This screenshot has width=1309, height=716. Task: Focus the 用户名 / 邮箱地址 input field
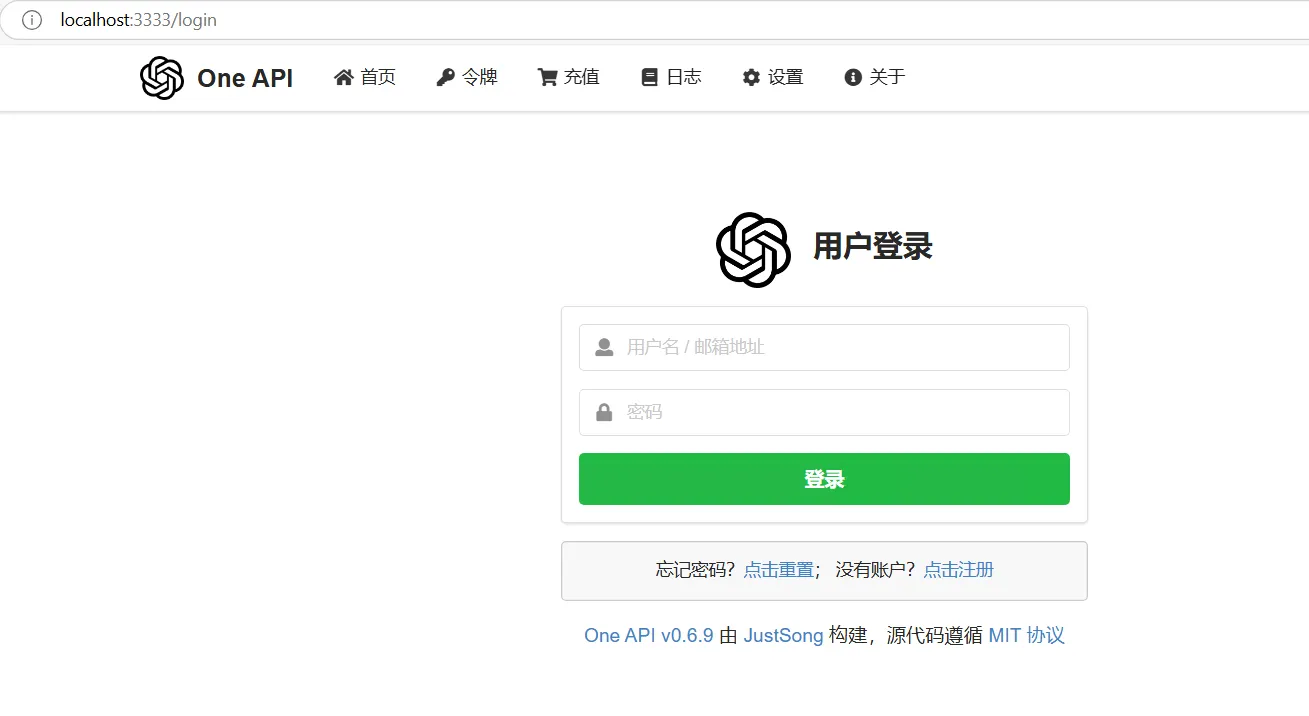(x=824, y=347)
